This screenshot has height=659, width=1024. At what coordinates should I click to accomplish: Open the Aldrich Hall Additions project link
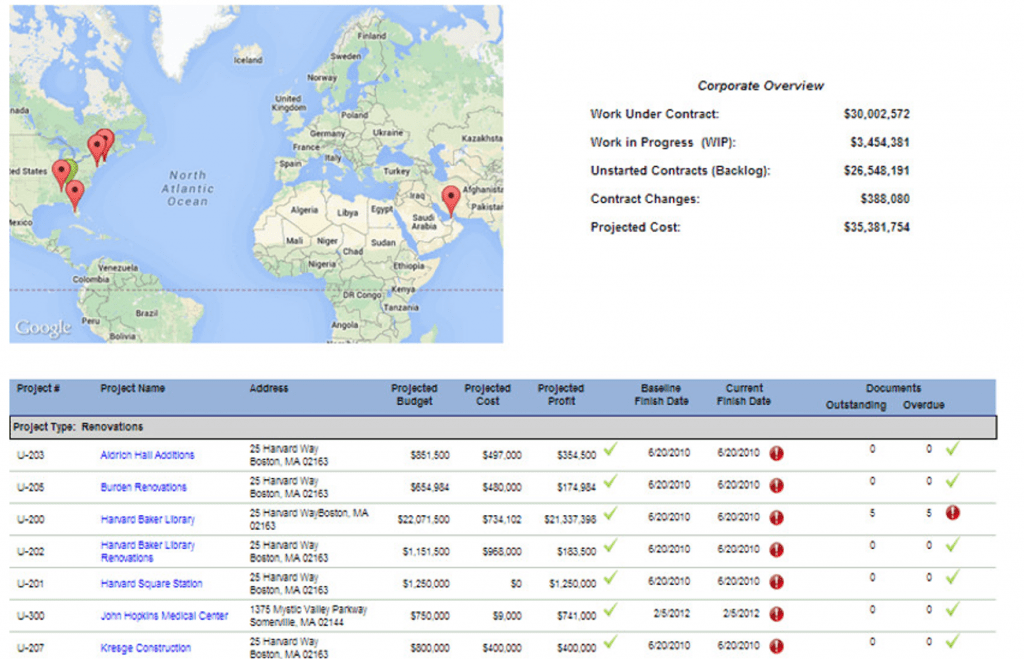tap(148, 455)
